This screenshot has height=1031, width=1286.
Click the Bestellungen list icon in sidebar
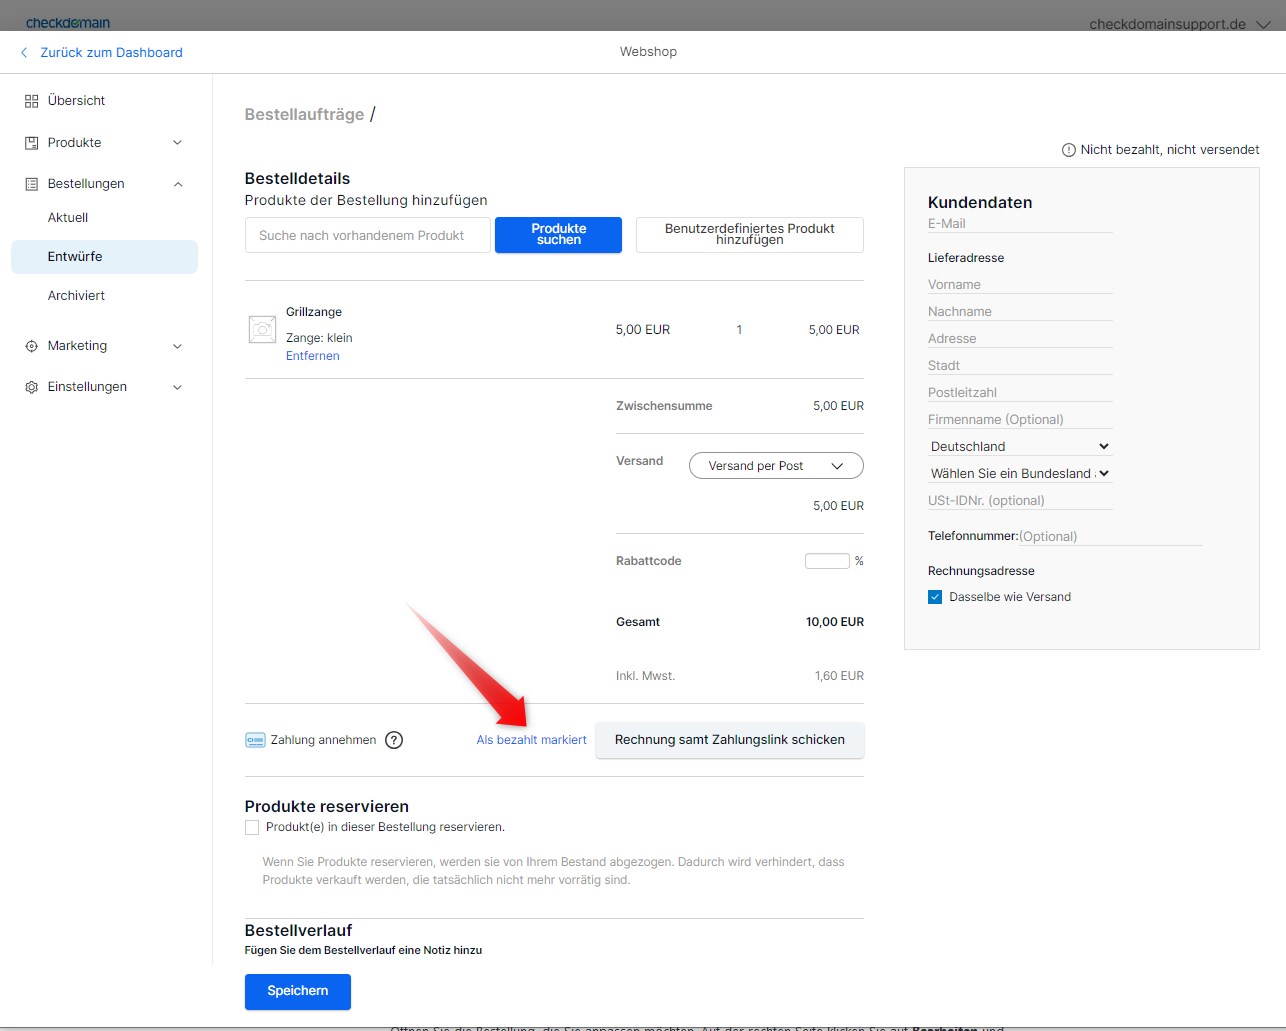coord(31,184)
